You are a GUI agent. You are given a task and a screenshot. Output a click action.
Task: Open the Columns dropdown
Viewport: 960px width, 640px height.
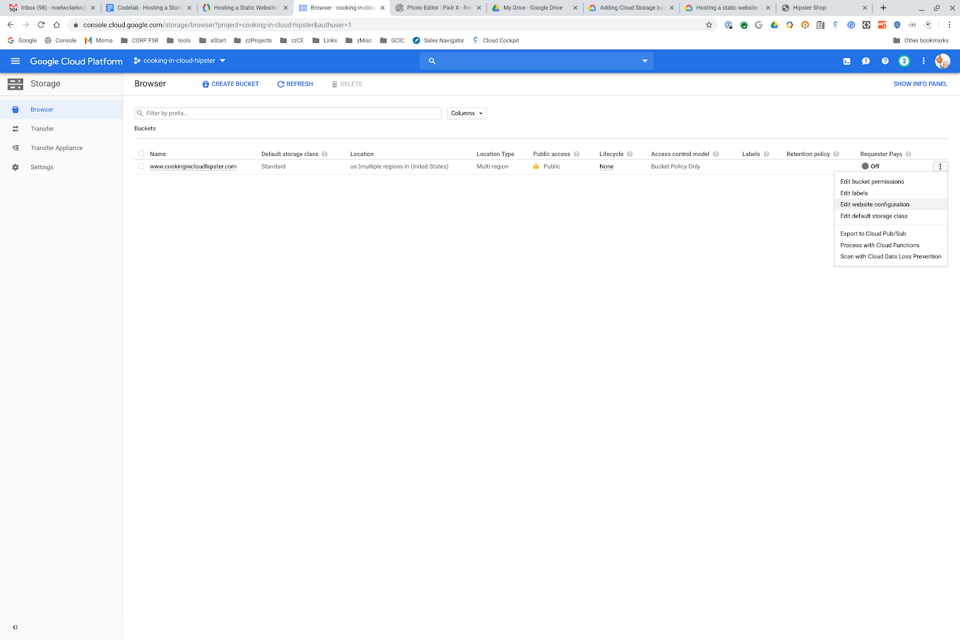click(x=466, y=113)
